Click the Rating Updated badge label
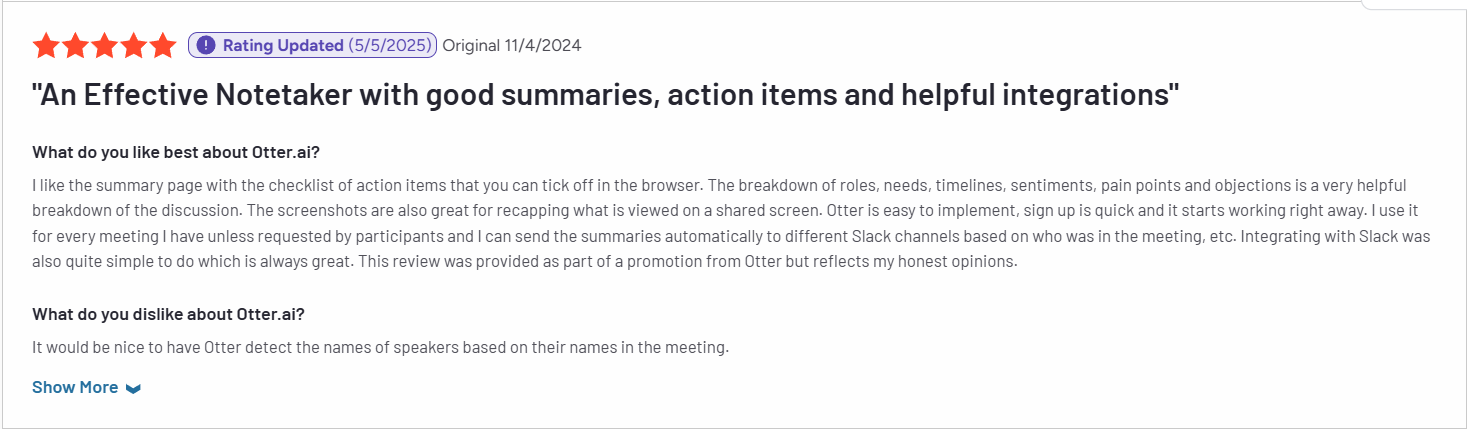This screenshot has width=1467, height=429. (x=284, y=45)
